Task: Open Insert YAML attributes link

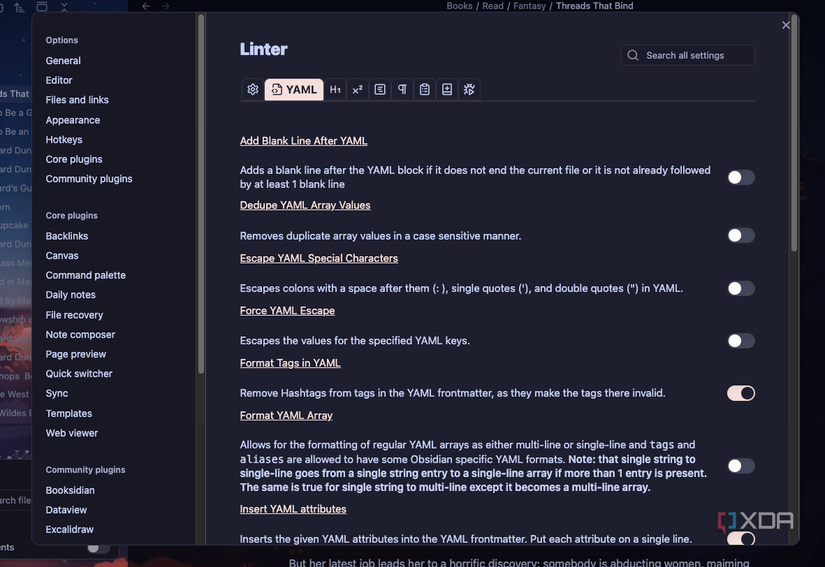Action: (293, 509)
